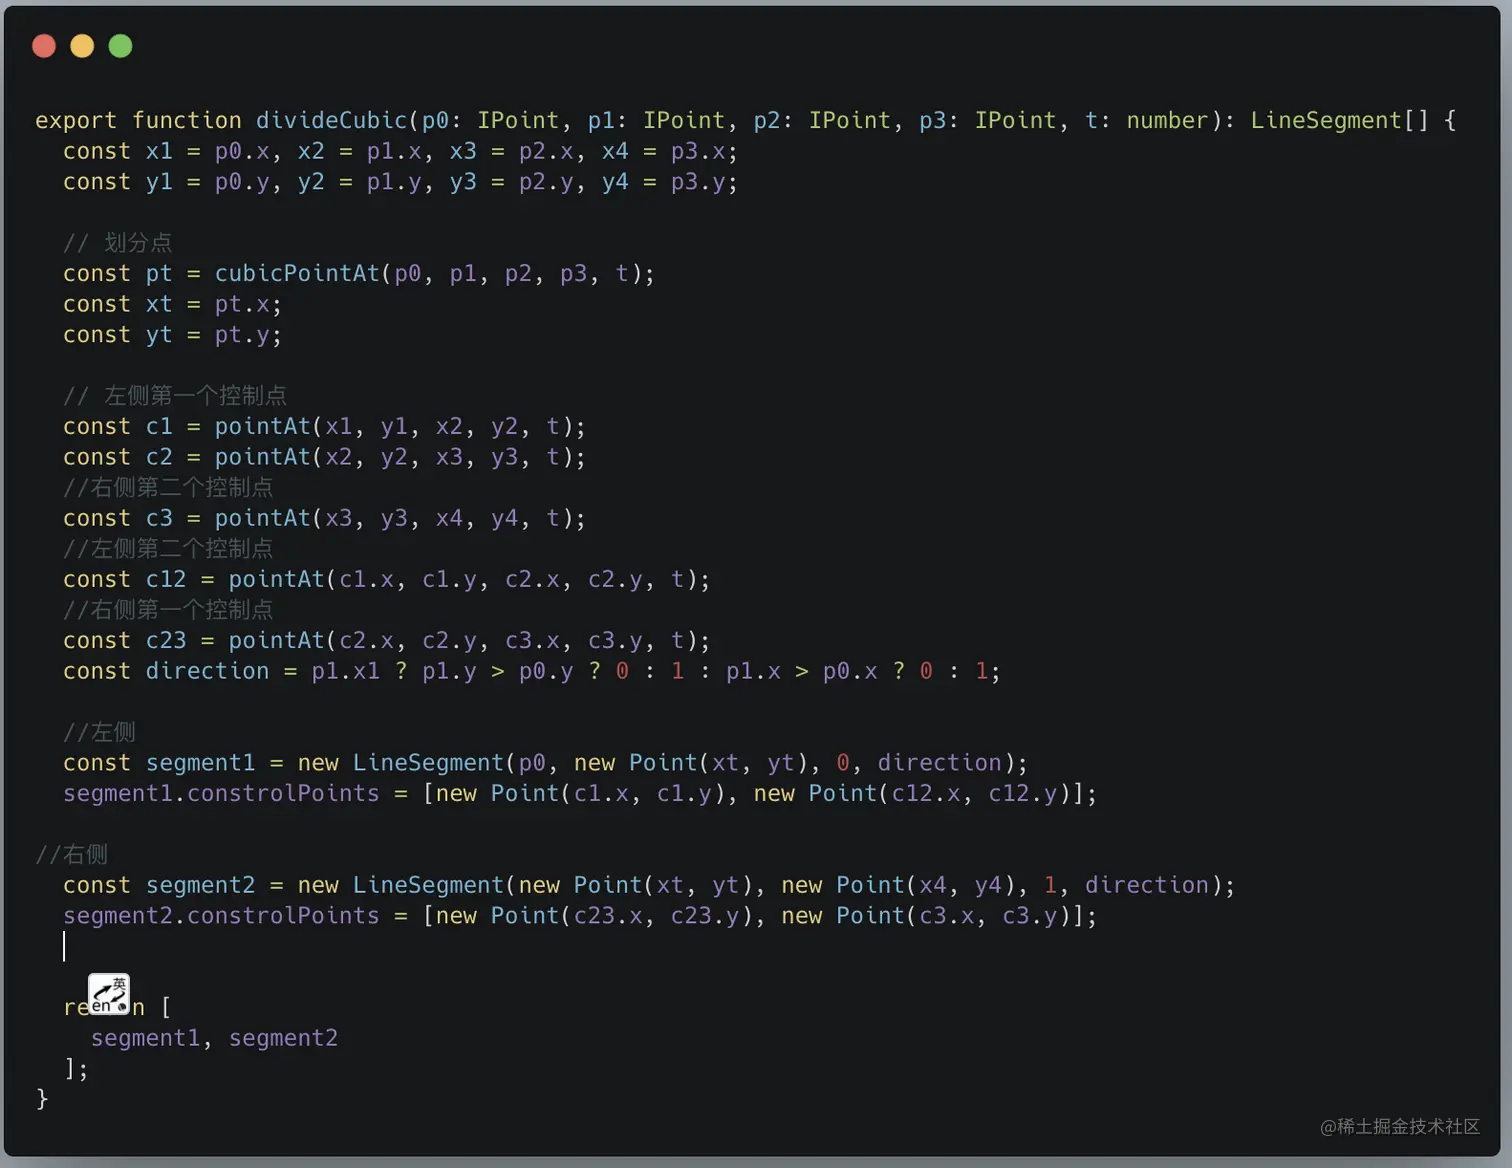The height and width of the screenshot is (1168, 1512).
Task: Click the input method en/英 switcher icon
Action: (x=109, y=994)
